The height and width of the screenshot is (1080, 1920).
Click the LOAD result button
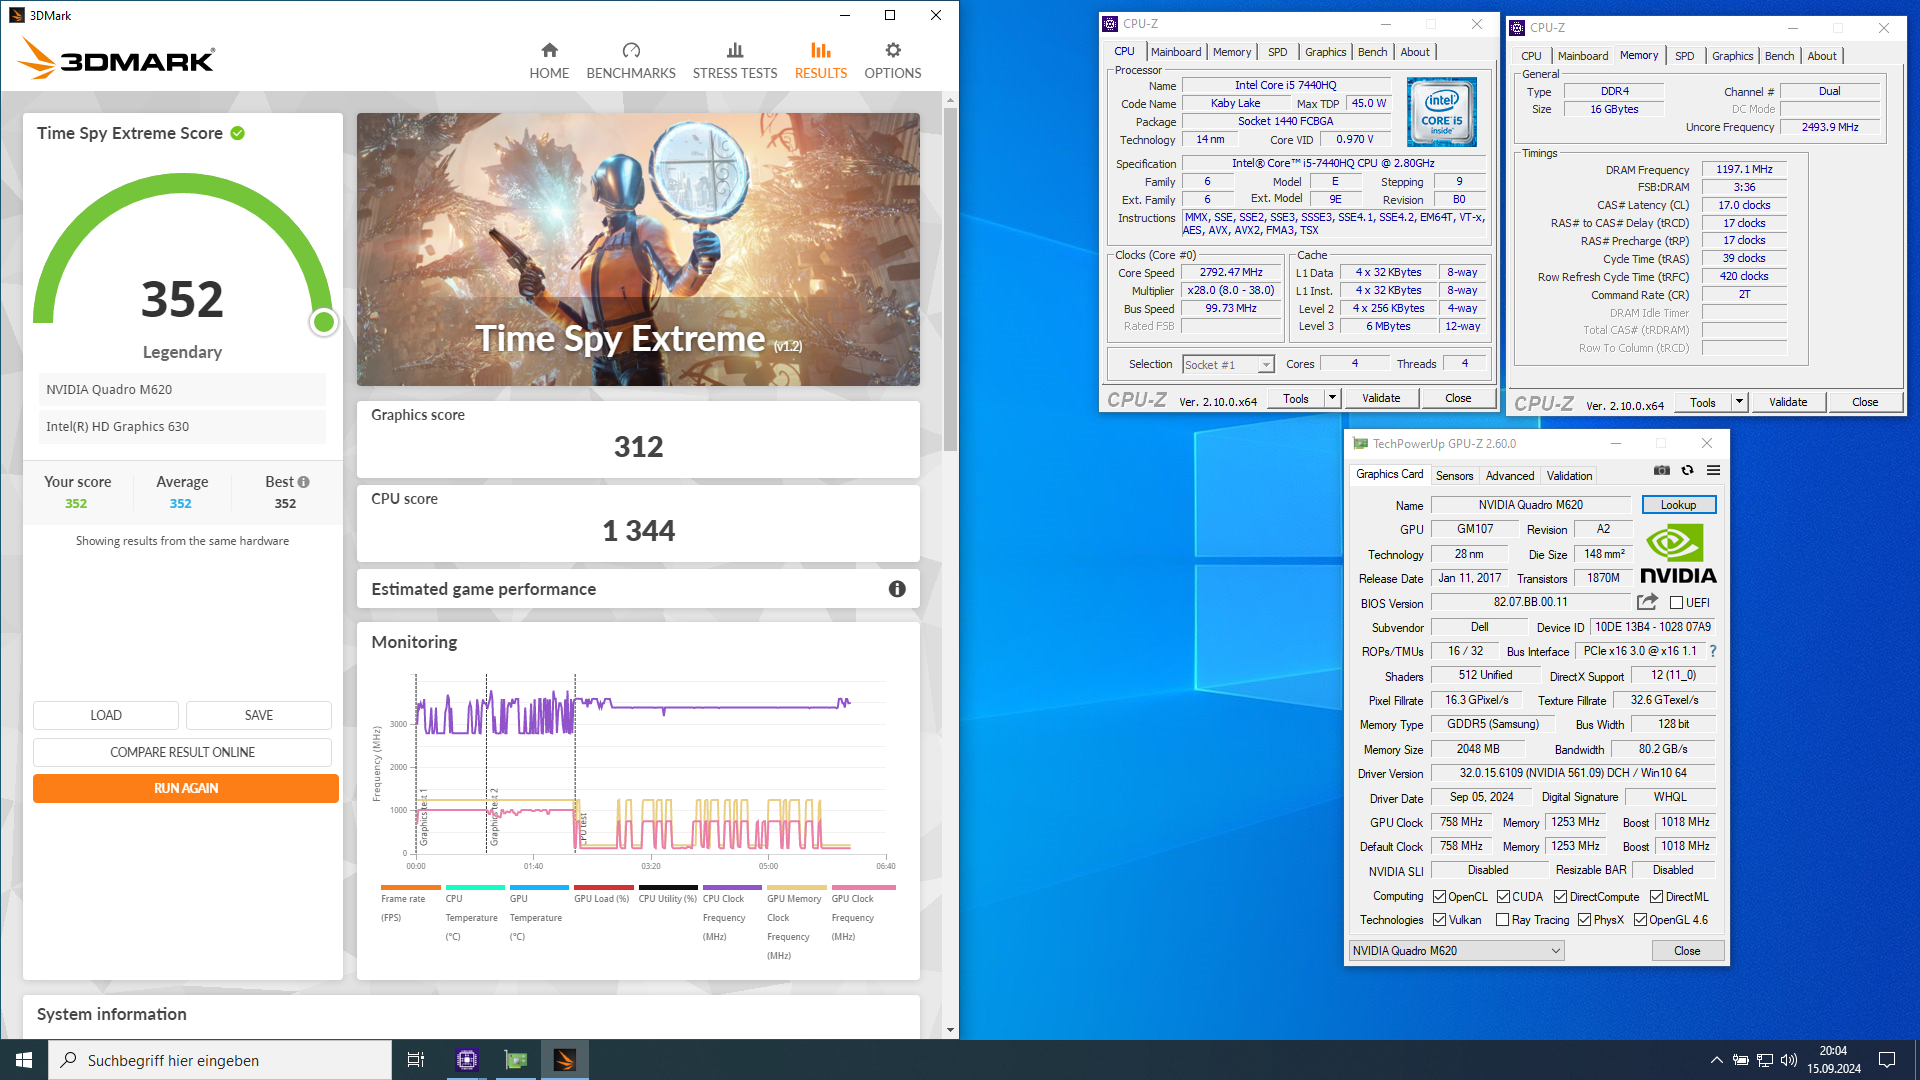[x=106, y=715]
